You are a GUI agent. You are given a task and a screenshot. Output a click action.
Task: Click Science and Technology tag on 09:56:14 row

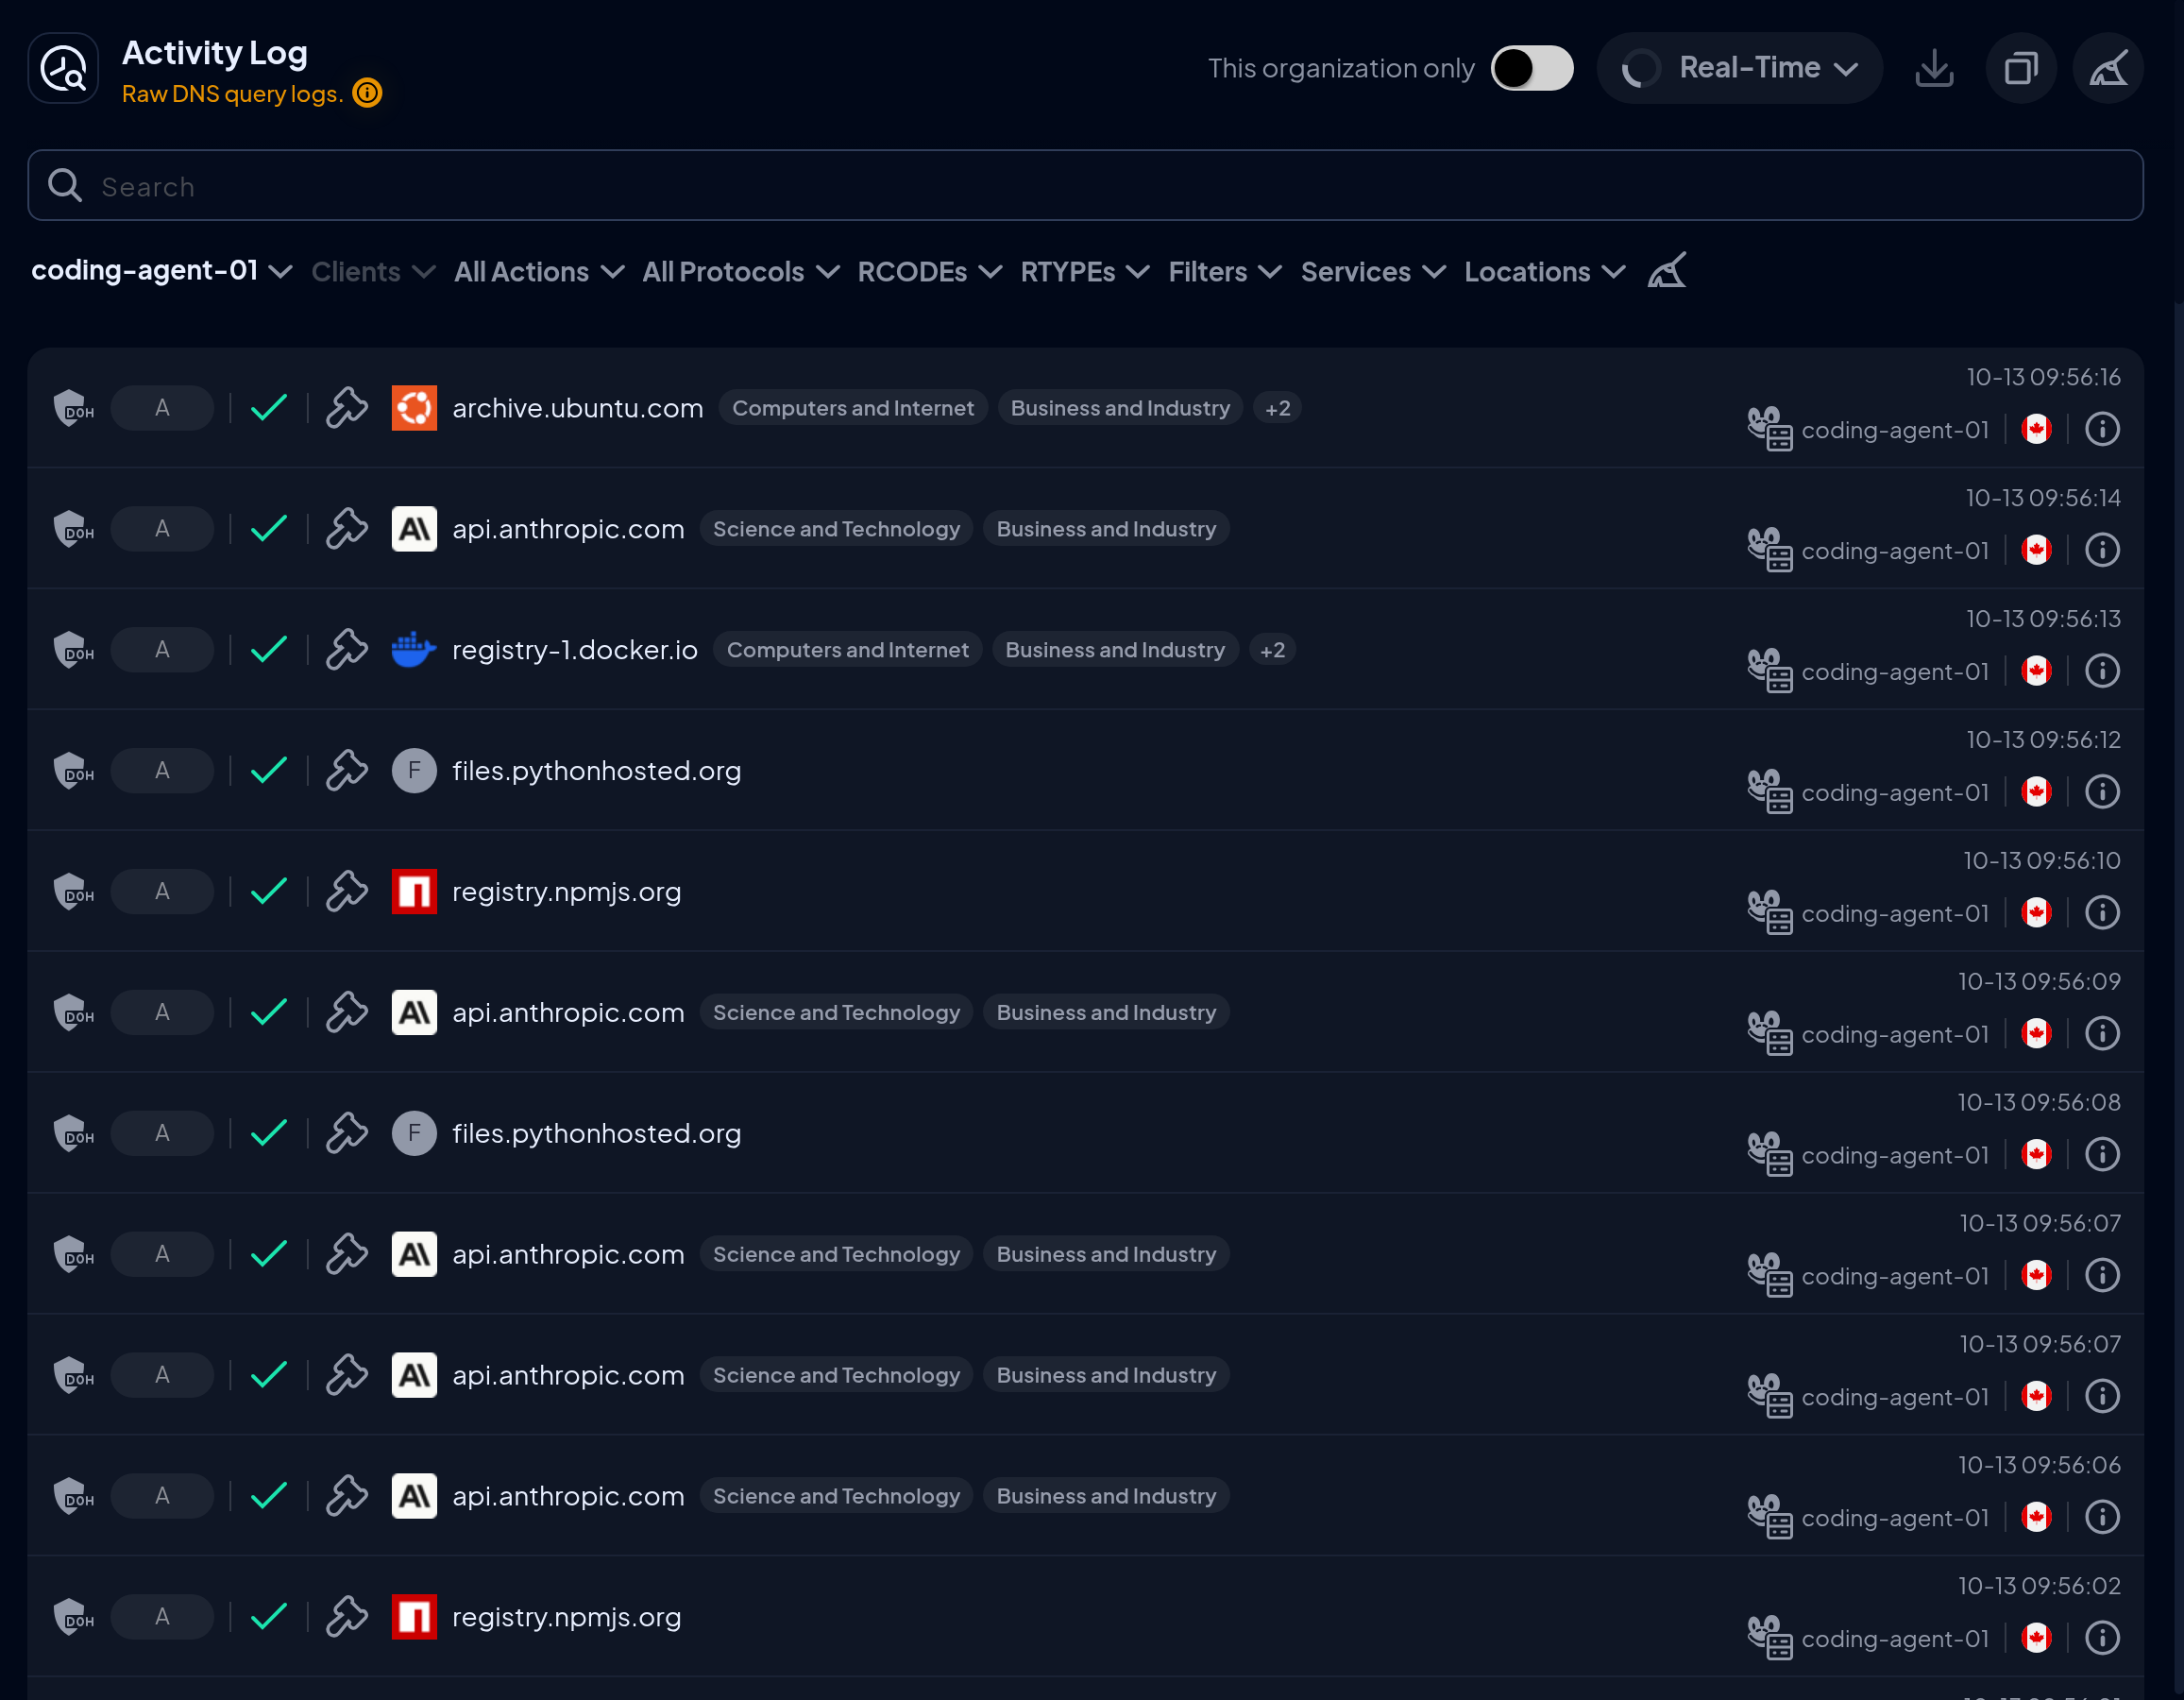coord(836,529)
